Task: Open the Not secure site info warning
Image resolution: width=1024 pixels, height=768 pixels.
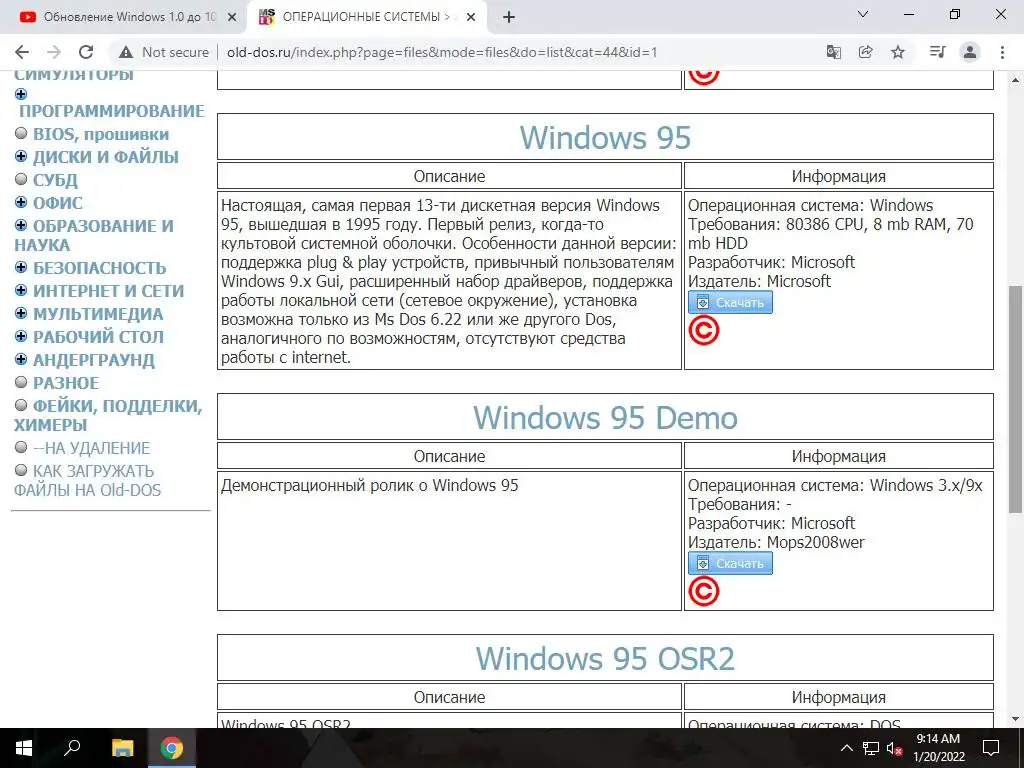Action: click(164, 52)
